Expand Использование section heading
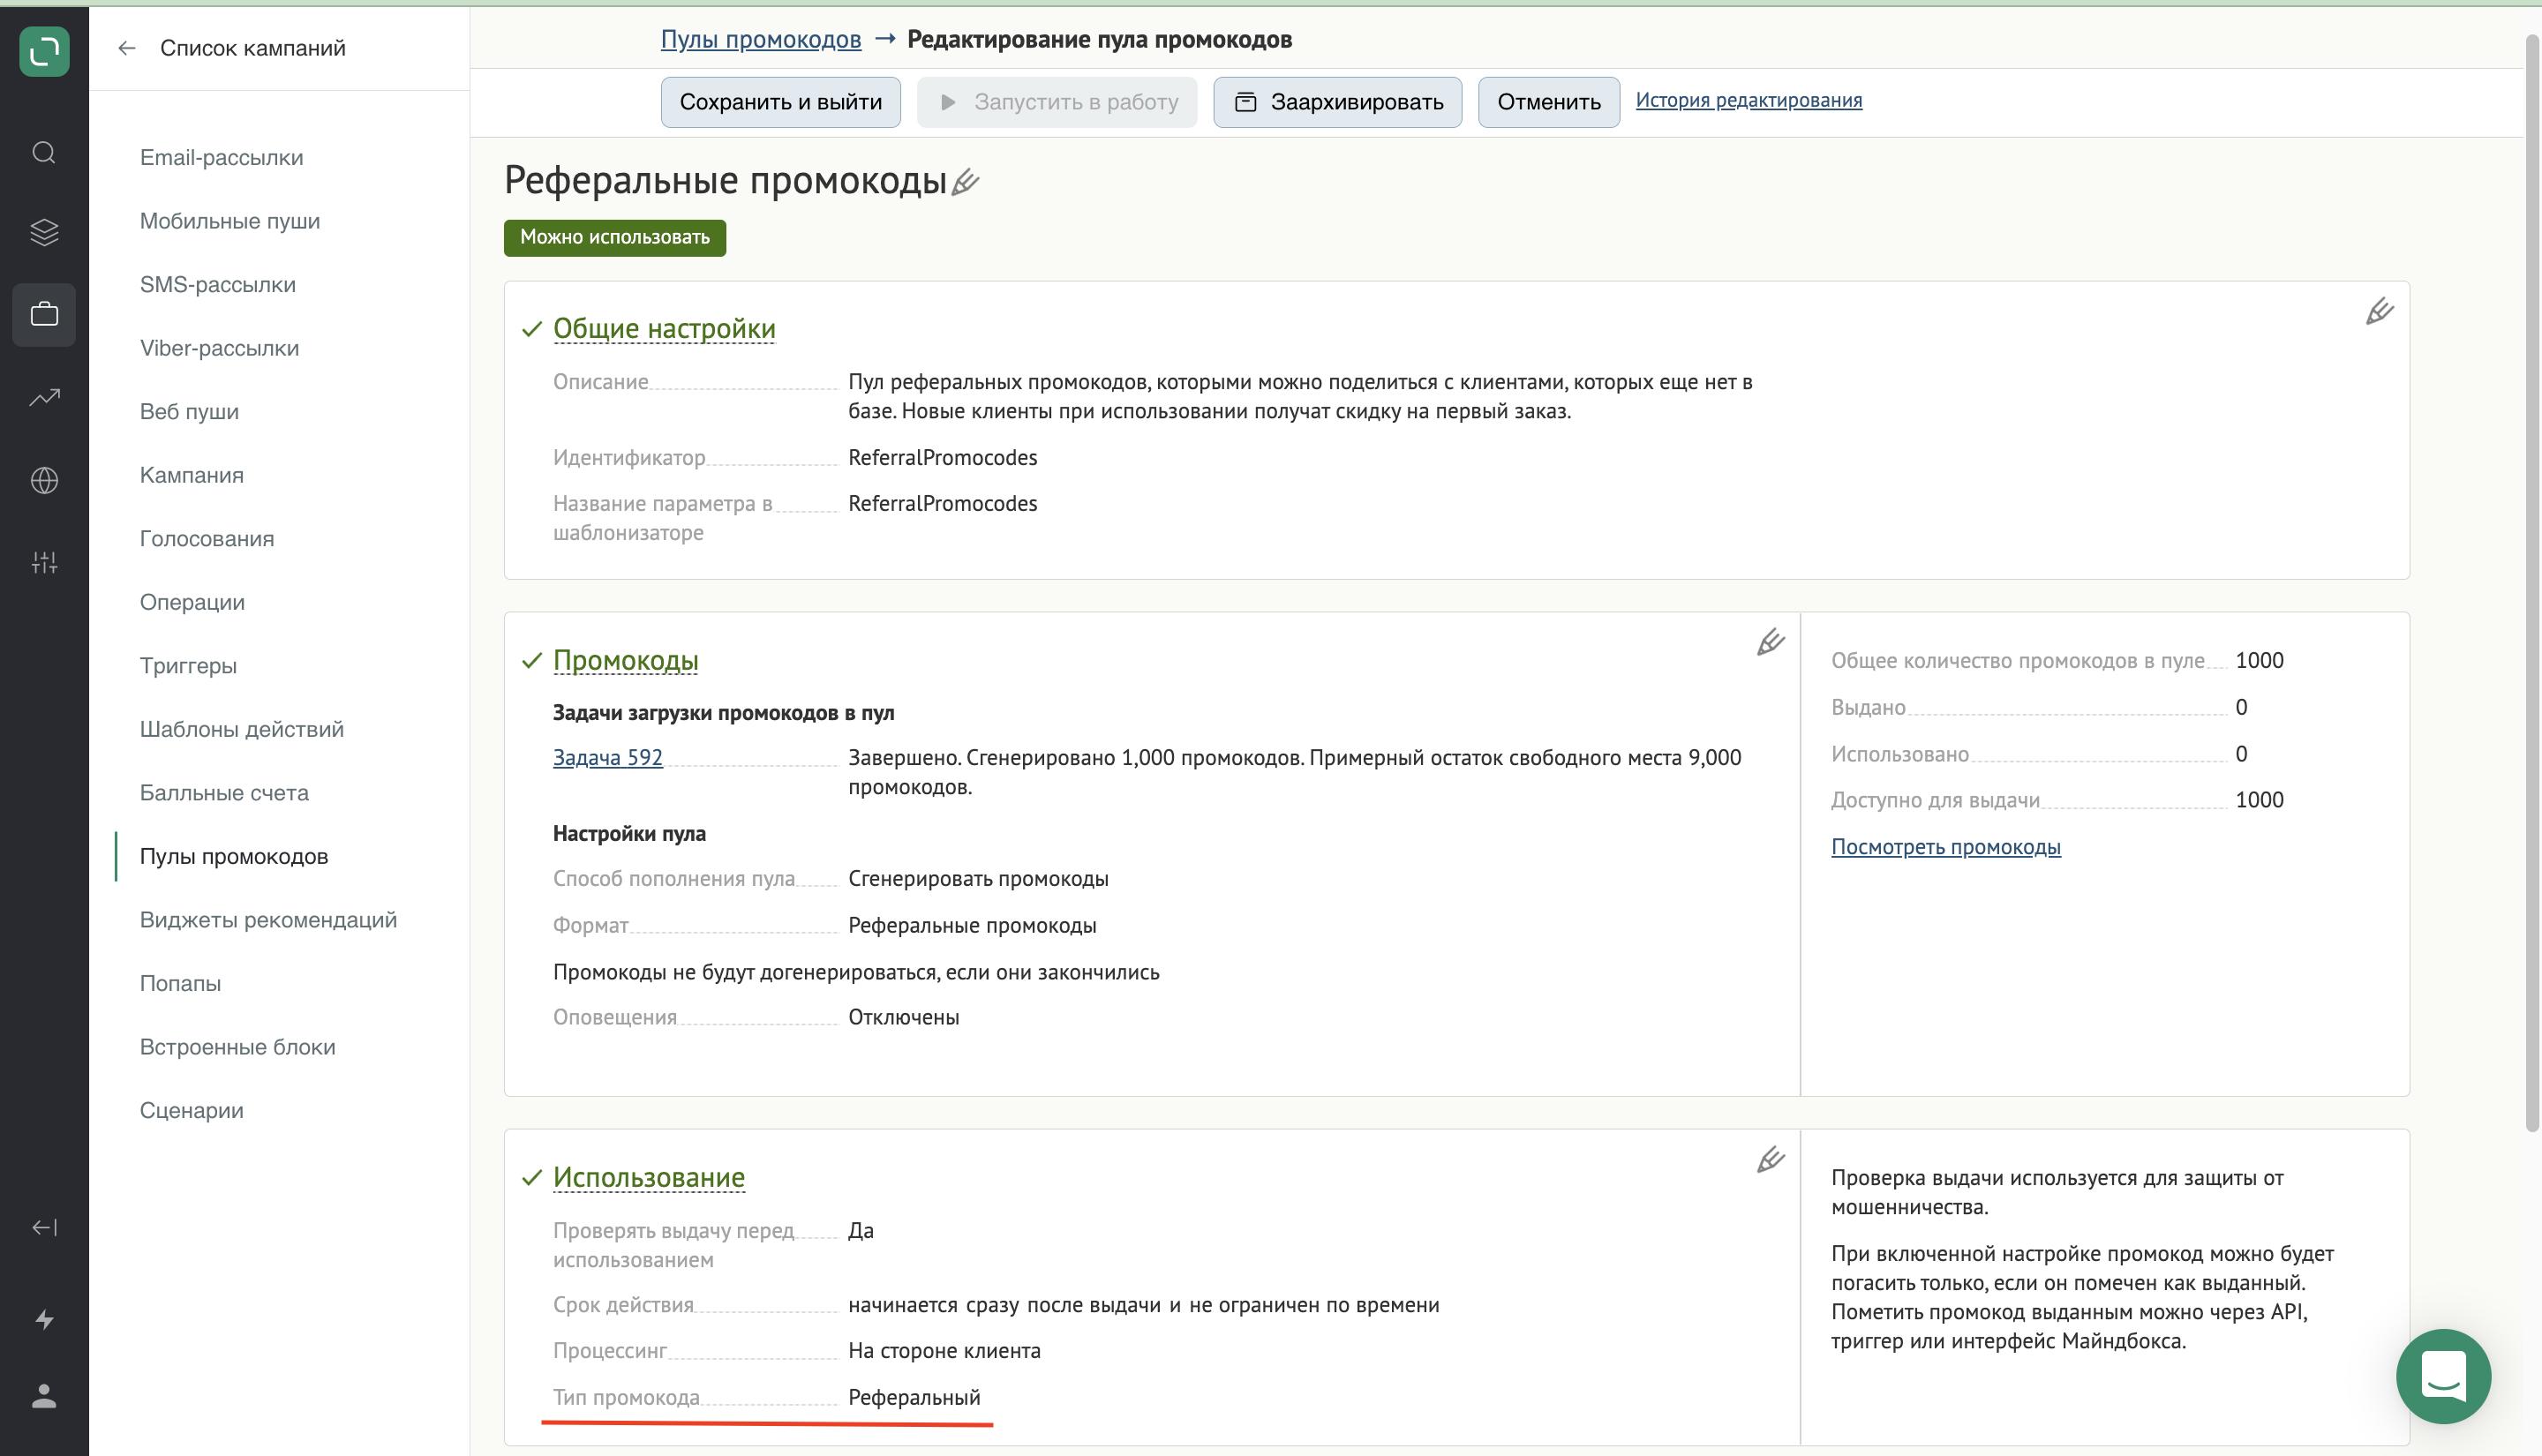The image size is (2542, 1456). click(x=648, y=1178)
